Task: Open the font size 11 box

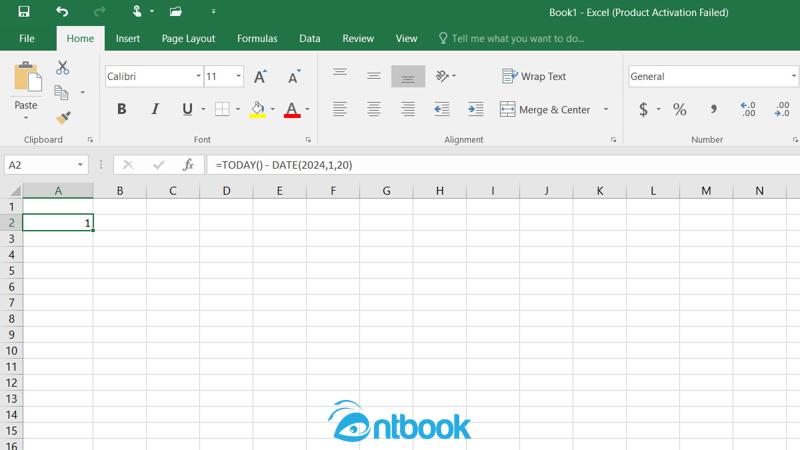Action: pyautogui.click(x=223, y=76)
